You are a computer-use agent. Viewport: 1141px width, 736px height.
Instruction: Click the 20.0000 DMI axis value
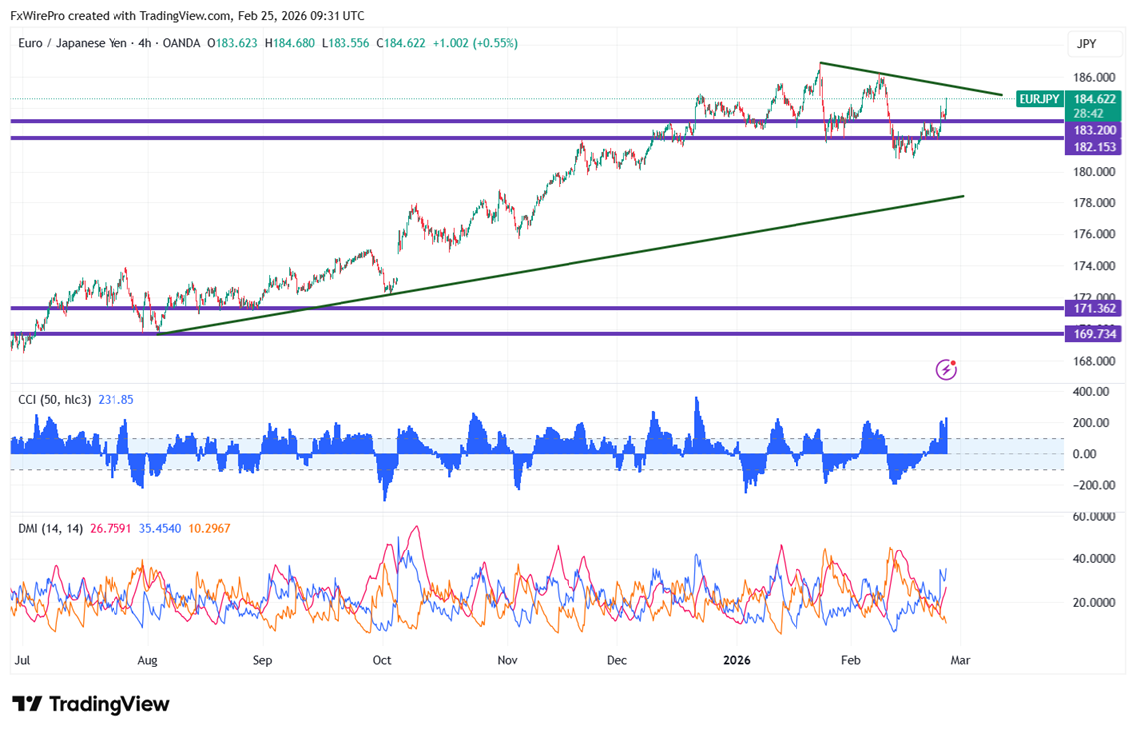pos(1094,603)
